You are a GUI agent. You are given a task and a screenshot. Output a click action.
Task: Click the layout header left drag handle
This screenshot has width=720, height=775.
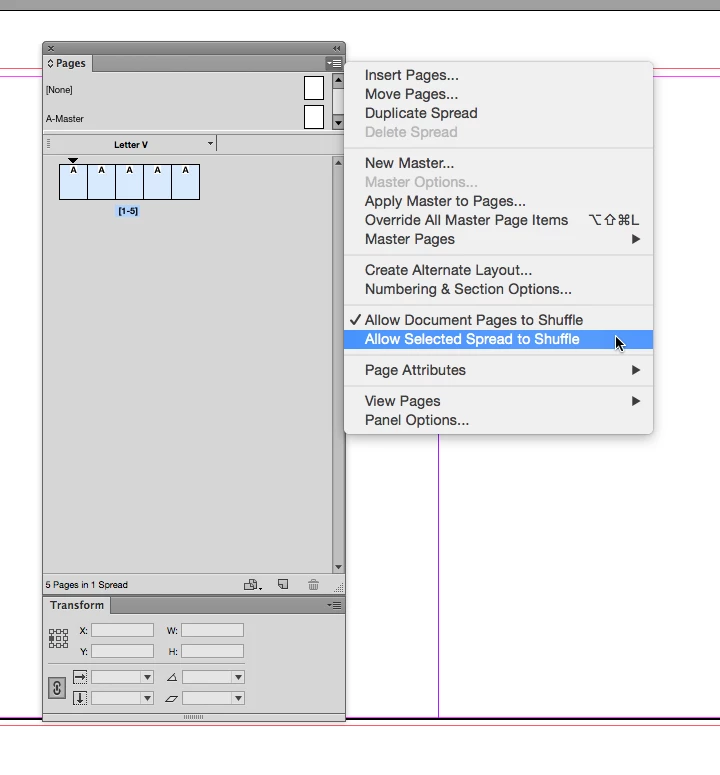48,144
